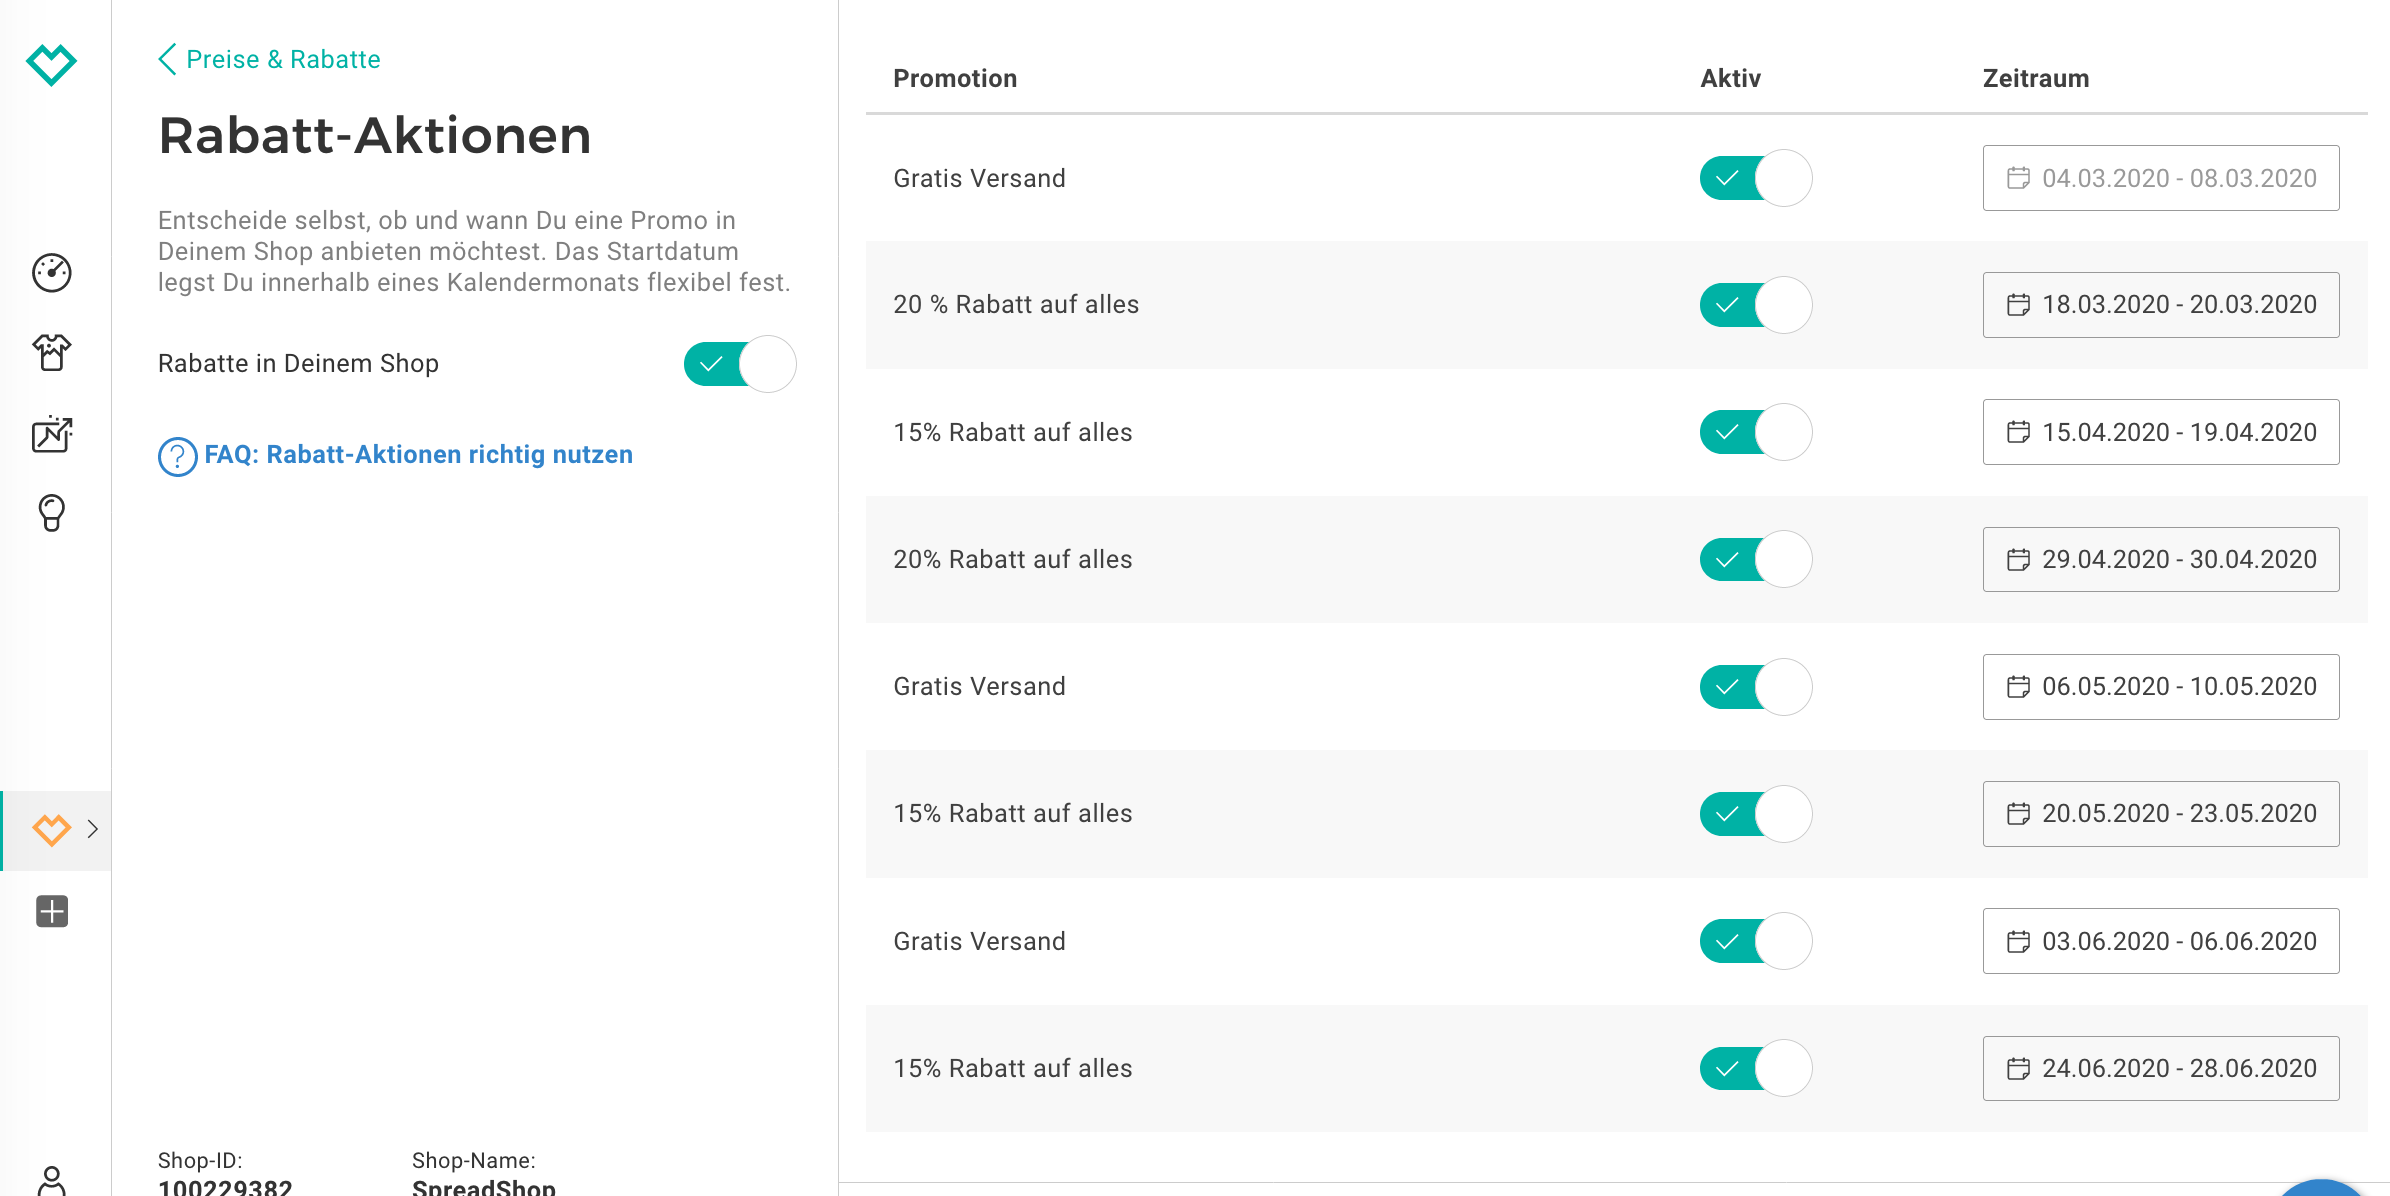Viewport: 2390px width, 1196px height.
Task: Open the designs image icon
Action: (x=52, y=434)
